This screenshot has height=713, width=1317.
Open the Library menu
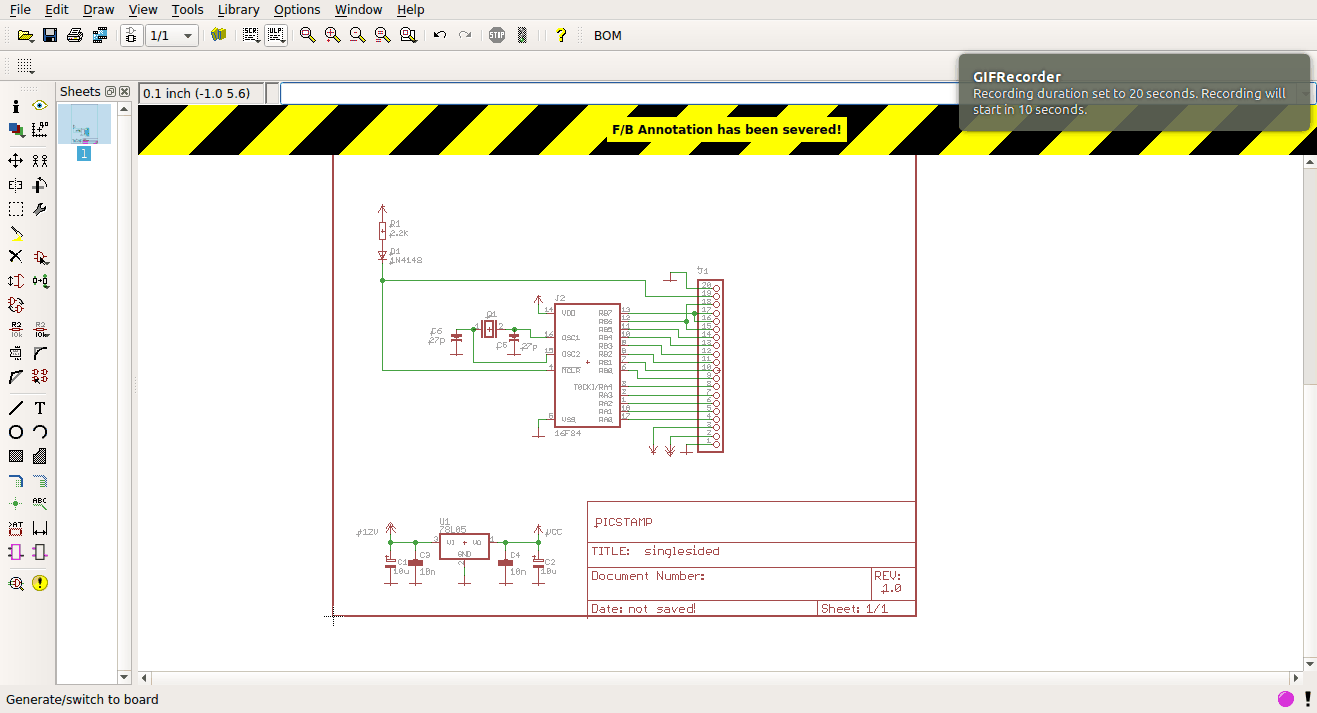[x=238, y=10]
